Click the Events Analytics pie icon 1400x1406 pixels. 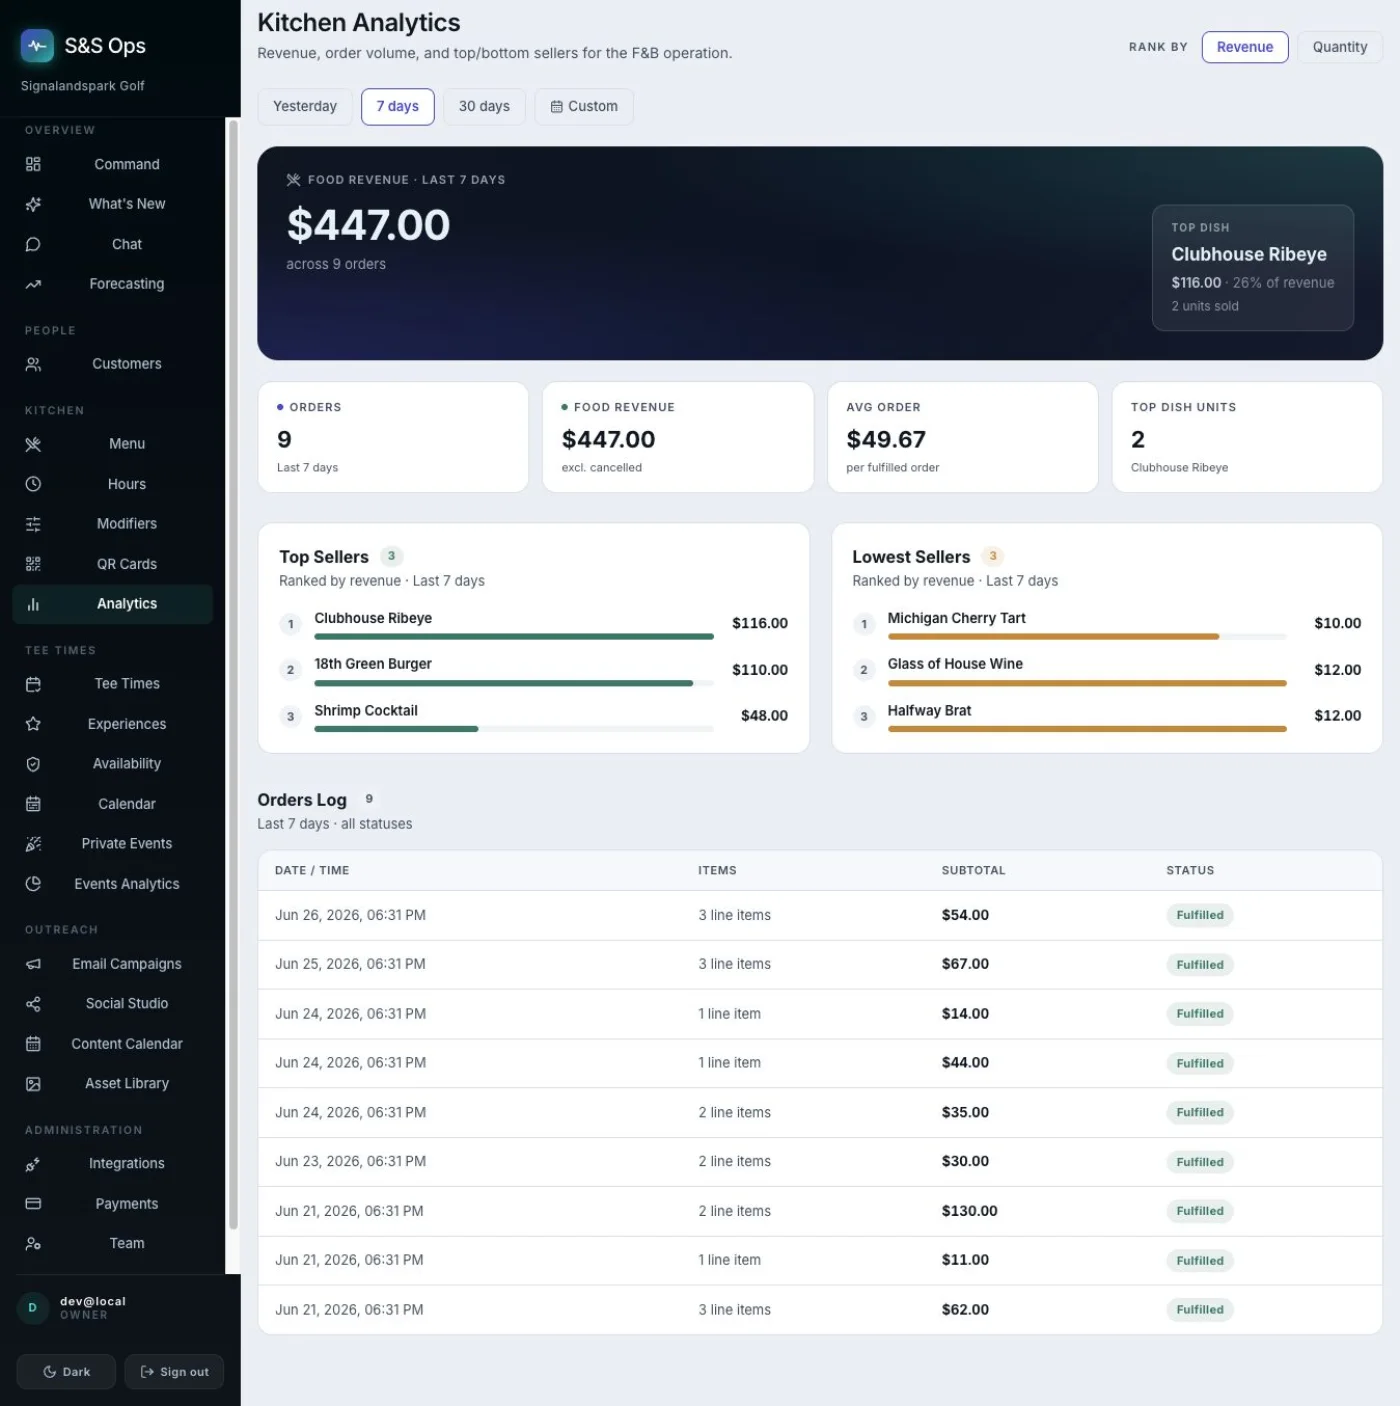click(x=33, y=884)
